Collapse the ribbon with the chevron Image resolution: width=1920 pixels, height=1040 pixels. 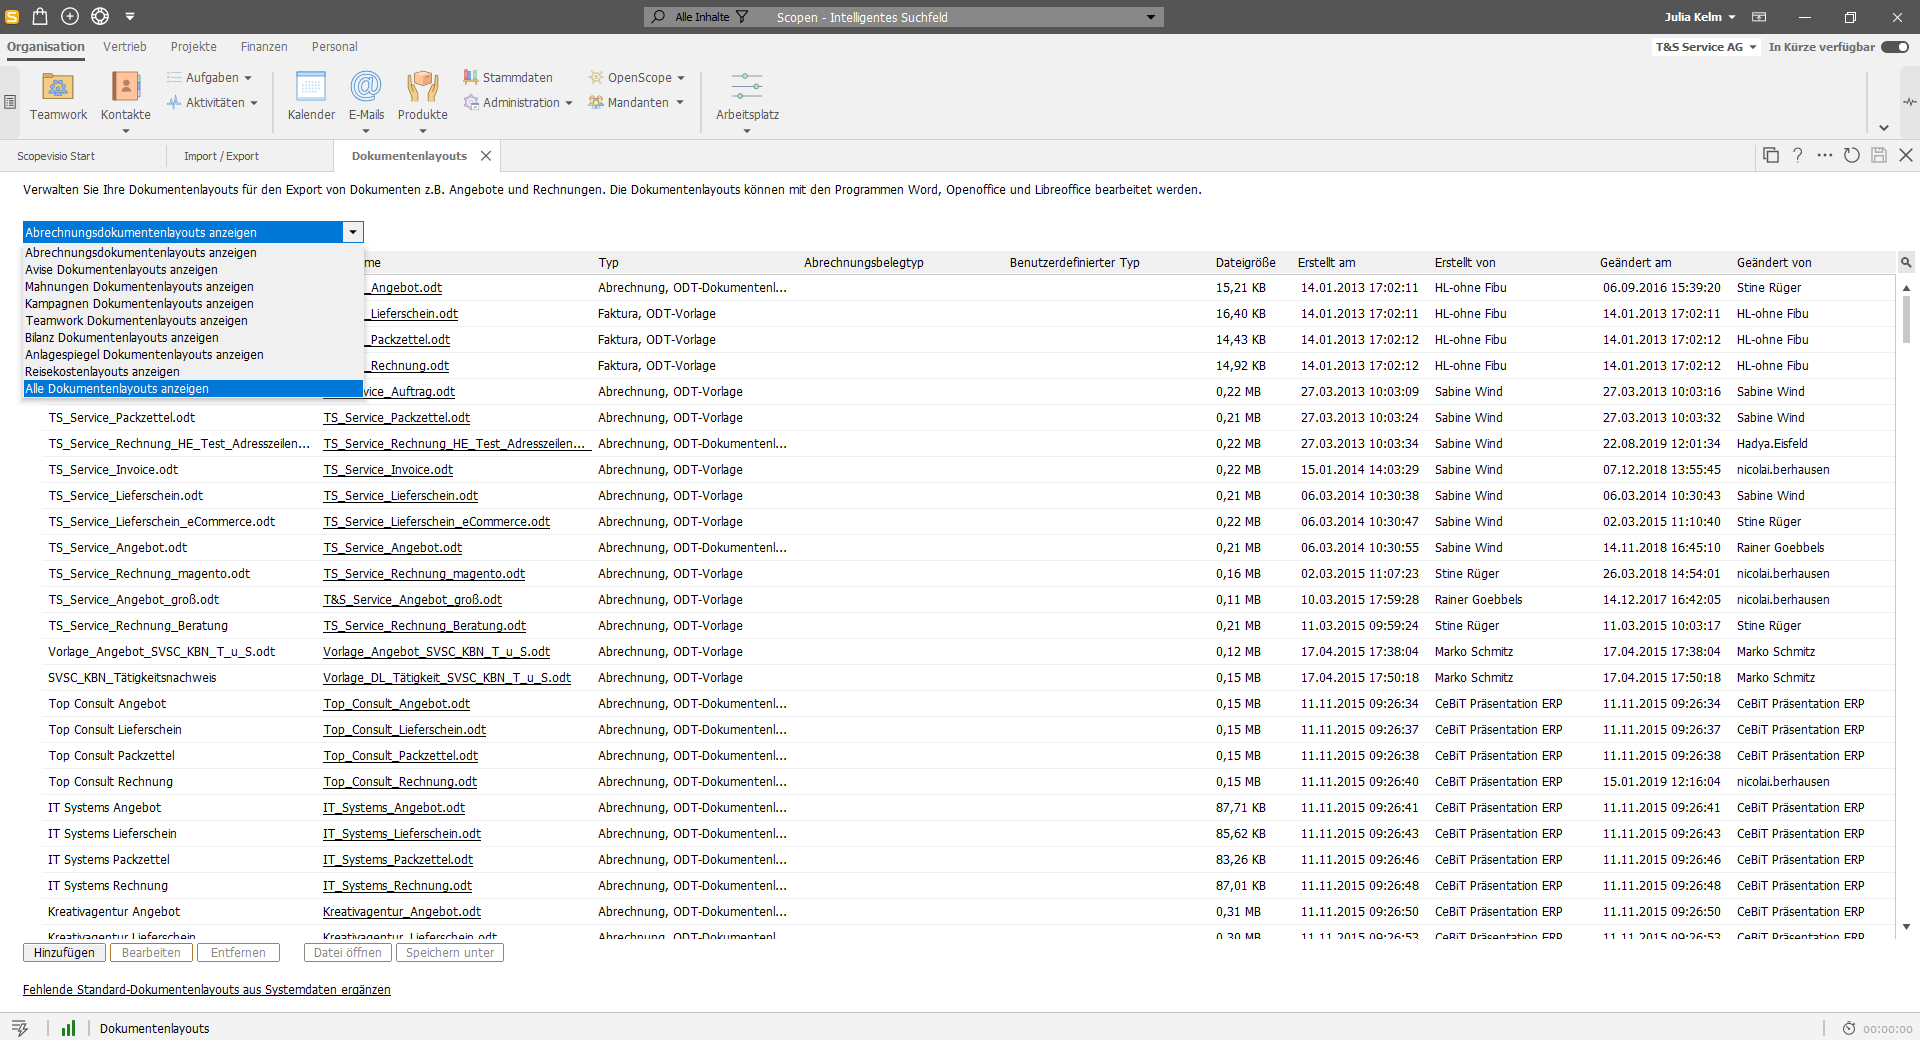[1884, 128]
